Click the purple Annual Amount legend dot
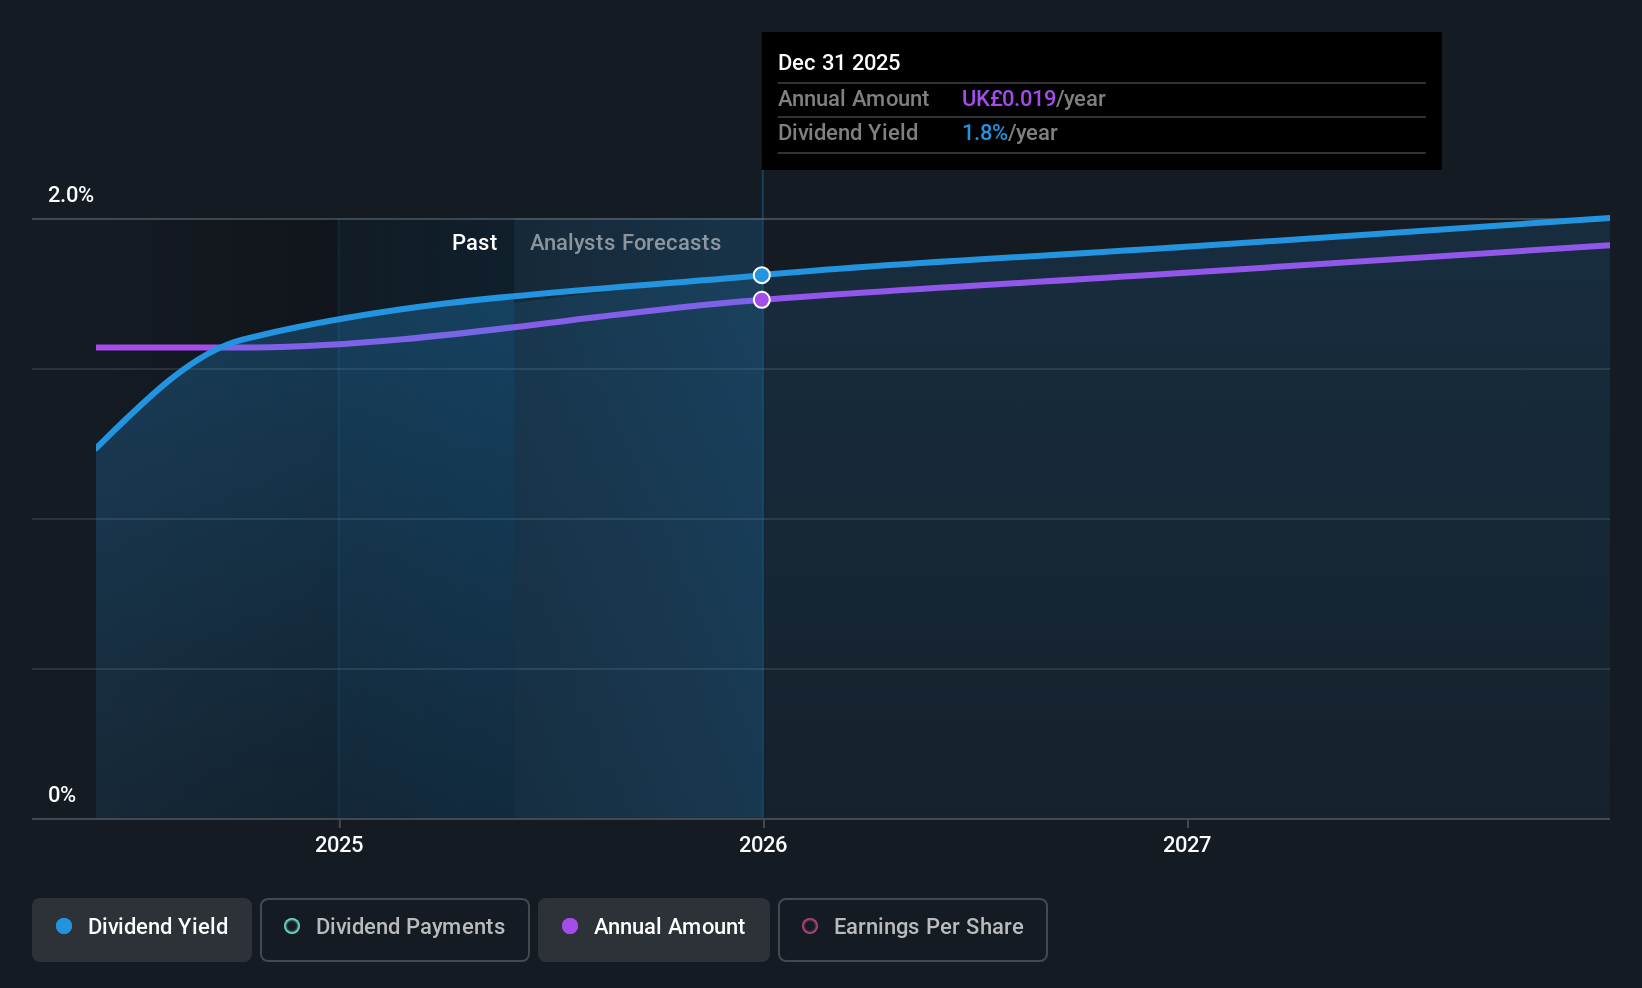Screen dimensions: 1642x988 pyautogui.click(x=570, y=926)
